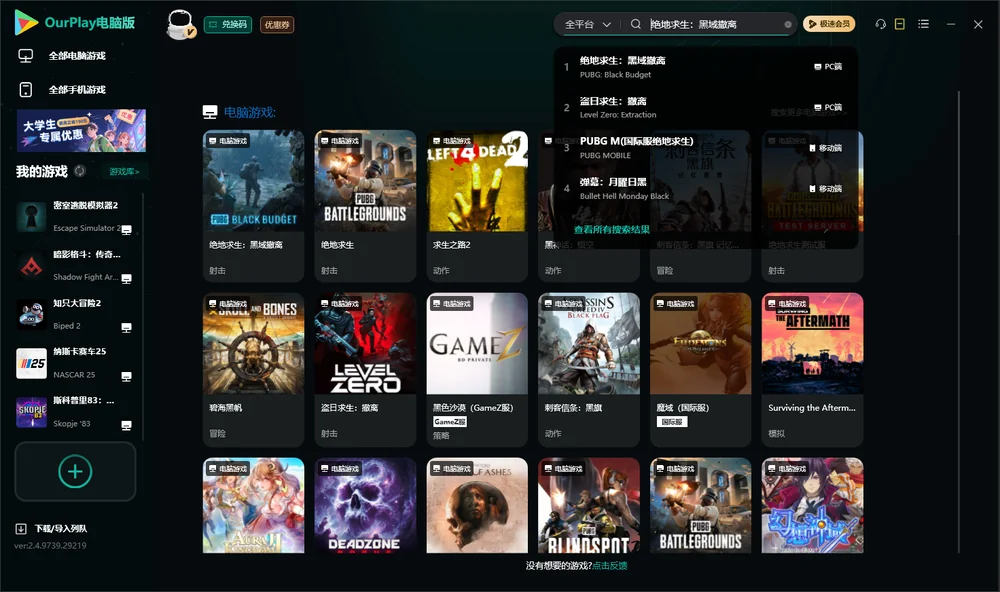
Task: Click the 电脑游戏 badge on Left 4 Dead 2
Action: (451, 140)
